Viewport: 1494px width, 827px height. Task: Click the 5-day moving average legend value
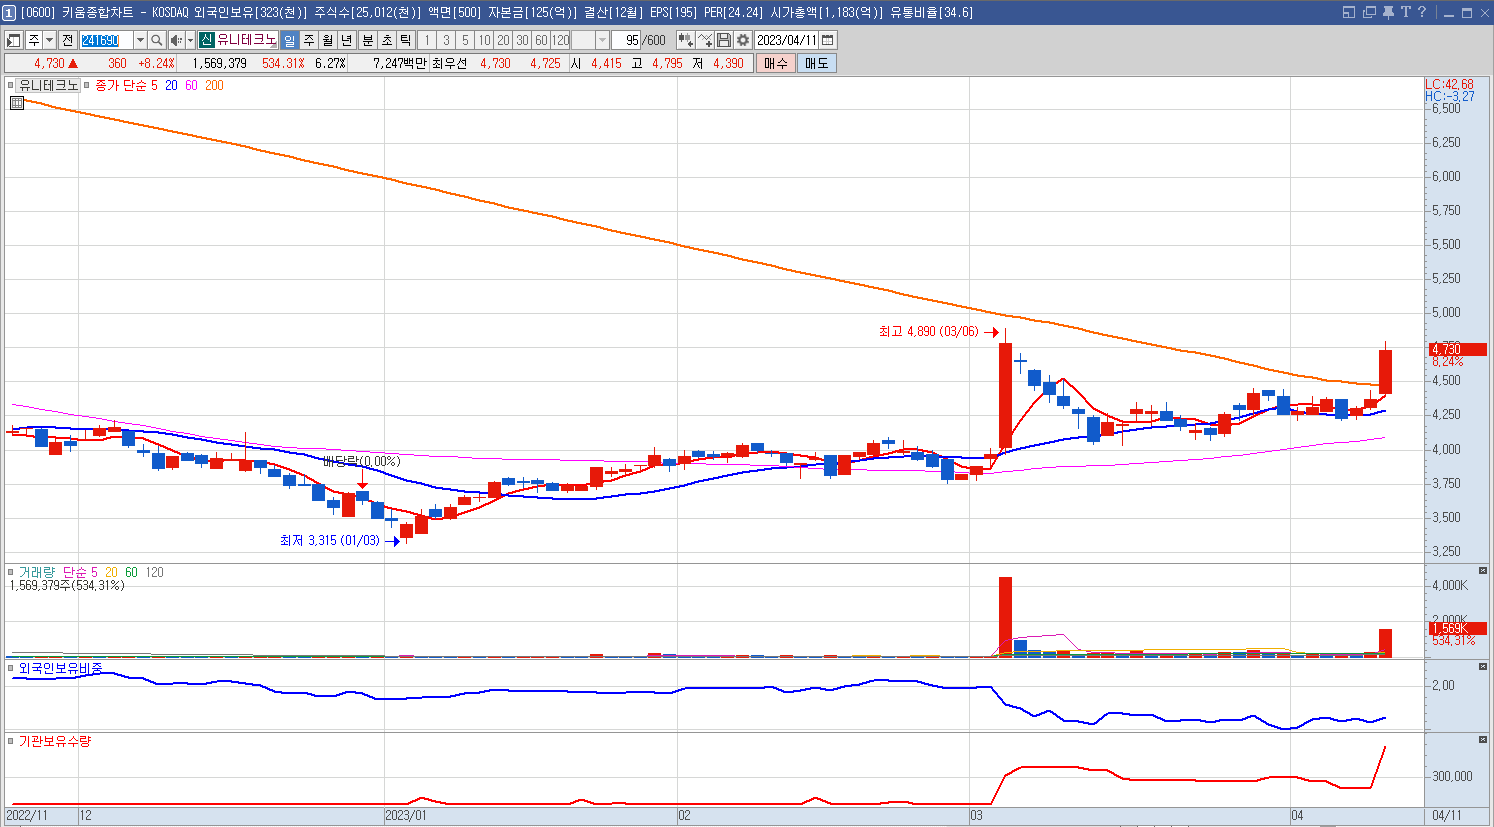154,85
